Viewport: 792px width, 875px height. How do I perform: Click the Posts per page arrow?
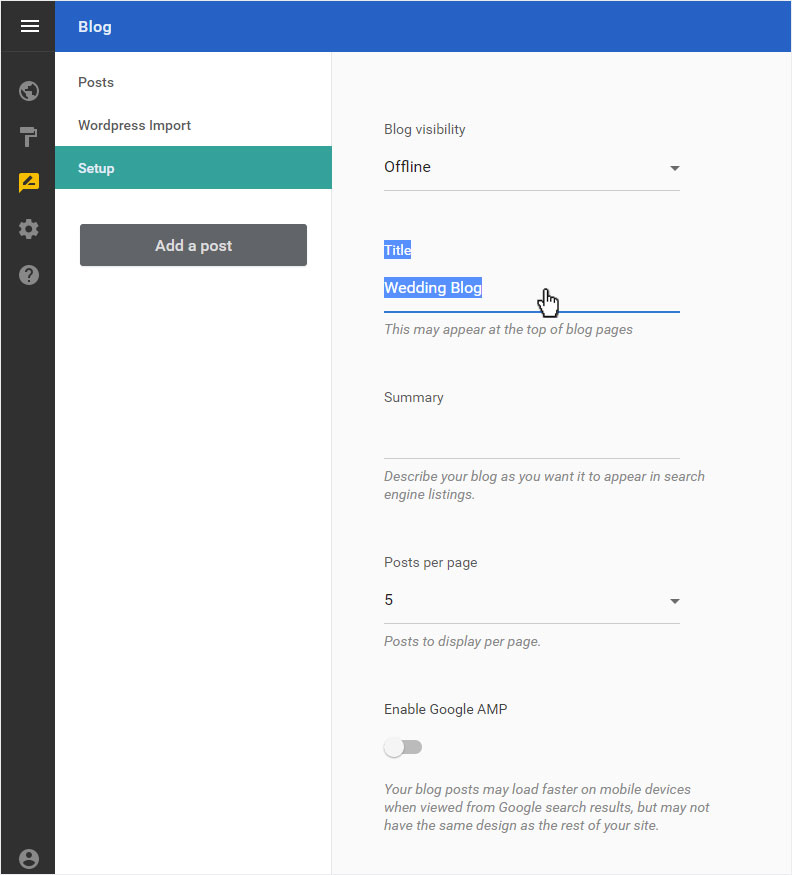click(x=674, y=601)
